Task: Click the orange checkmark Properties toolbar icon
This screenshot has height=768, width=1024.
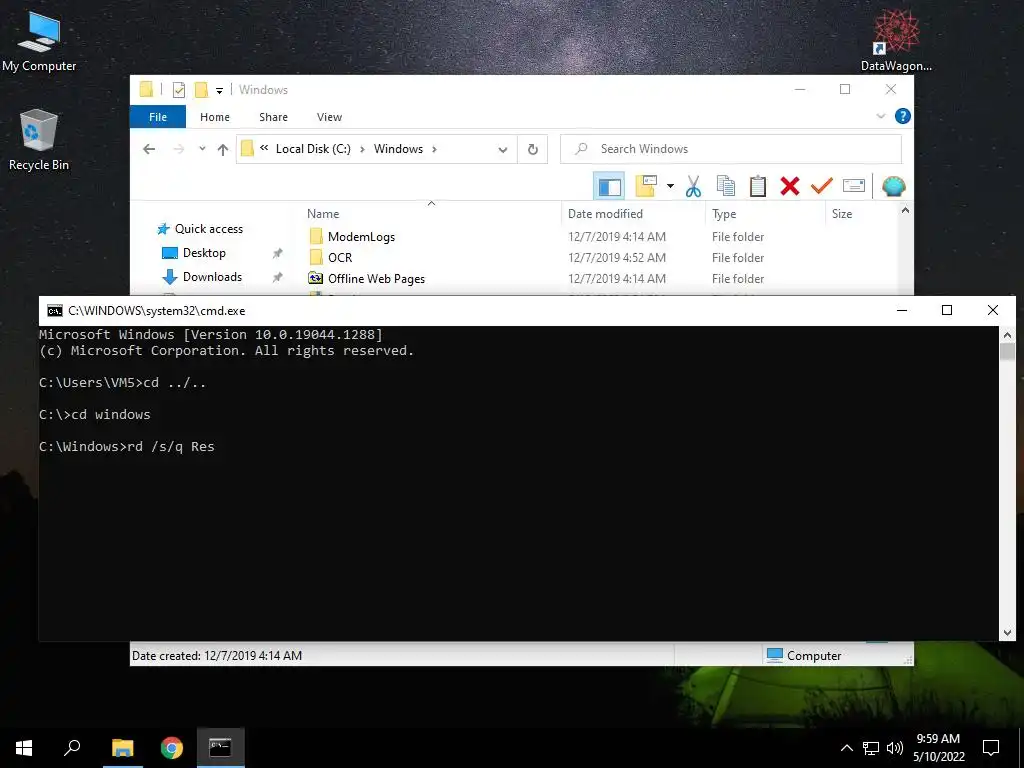Action: 822,187
